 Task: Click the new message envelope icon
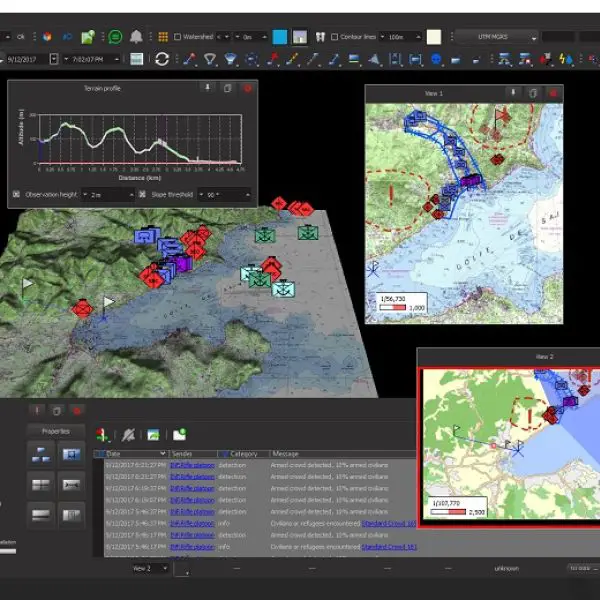(x=179, y=434)
